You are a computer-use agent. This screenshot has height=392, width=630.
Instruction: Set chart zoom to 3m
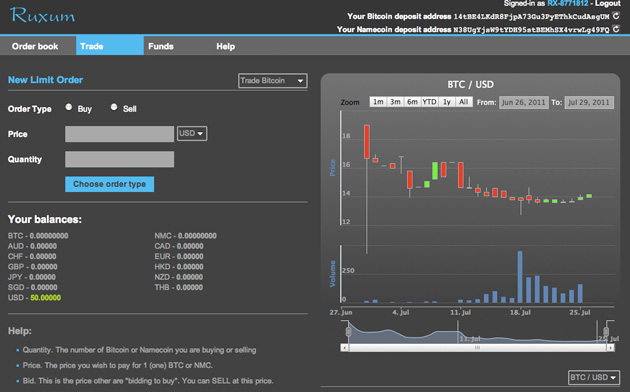395,102
